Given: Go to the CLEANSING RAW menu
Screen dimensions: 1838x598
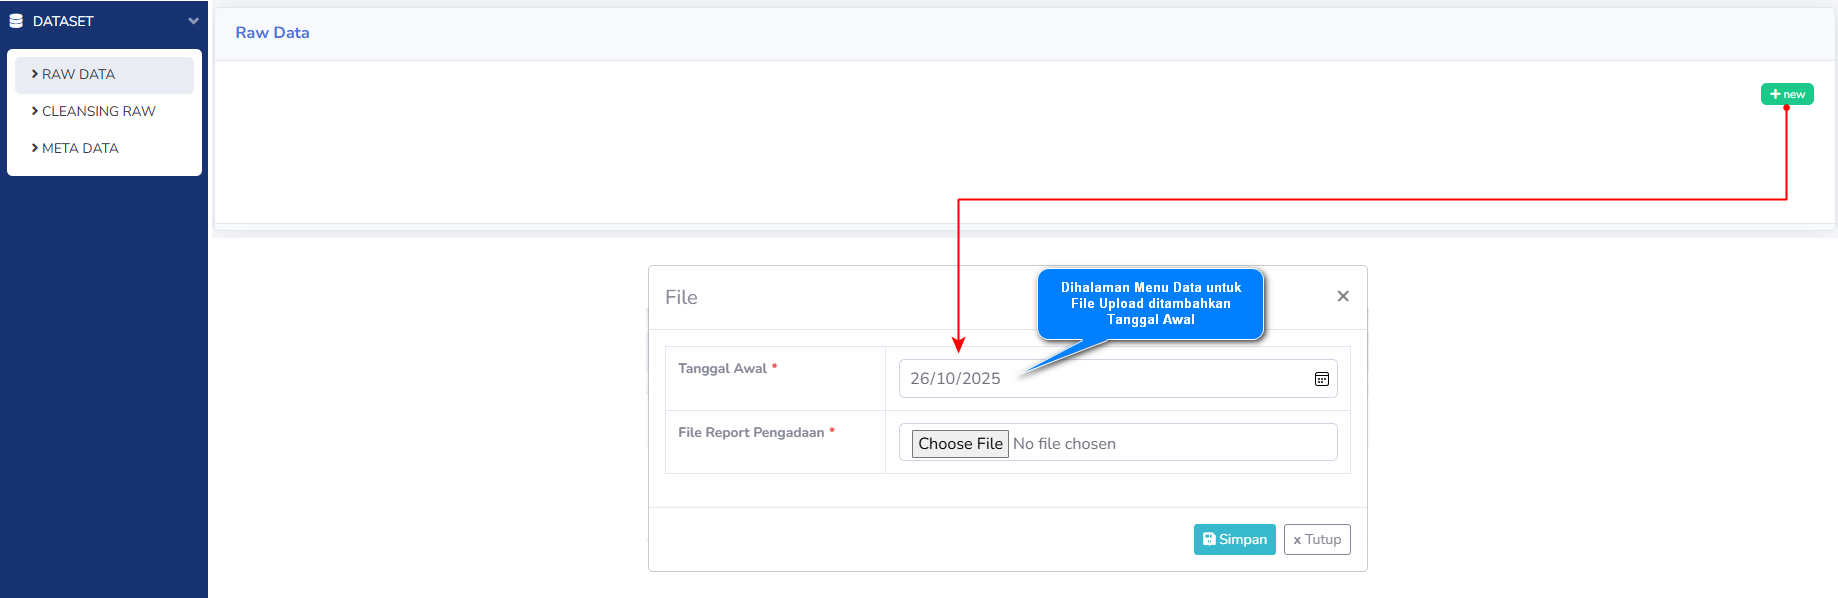Looking at the screenshot, I should point(98,111).
